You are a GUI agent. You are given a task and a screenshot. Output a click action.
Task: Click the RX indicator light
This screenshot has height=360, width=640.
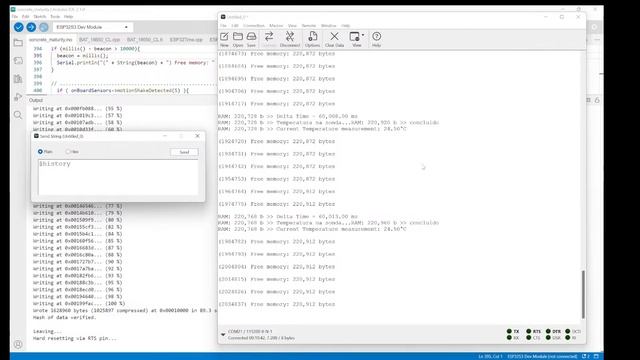(x=509, y=338)
